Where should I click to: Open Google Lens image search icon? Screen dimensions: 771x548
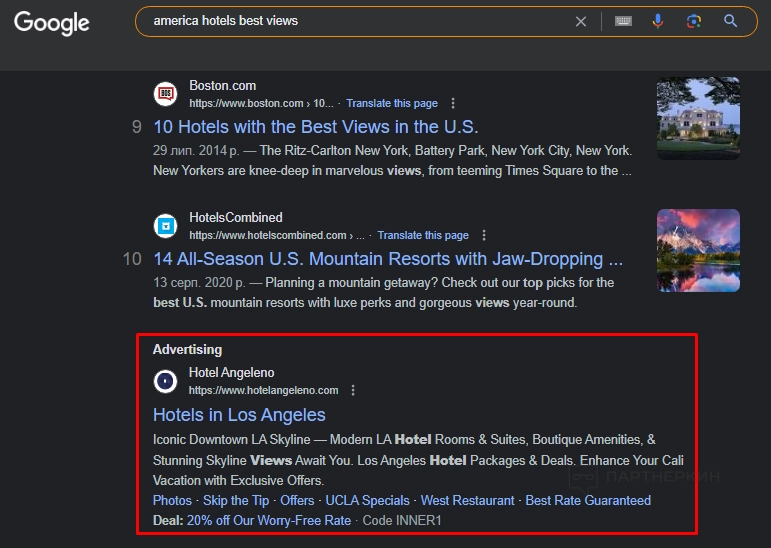pyautogui.click(x=694, y=21)
